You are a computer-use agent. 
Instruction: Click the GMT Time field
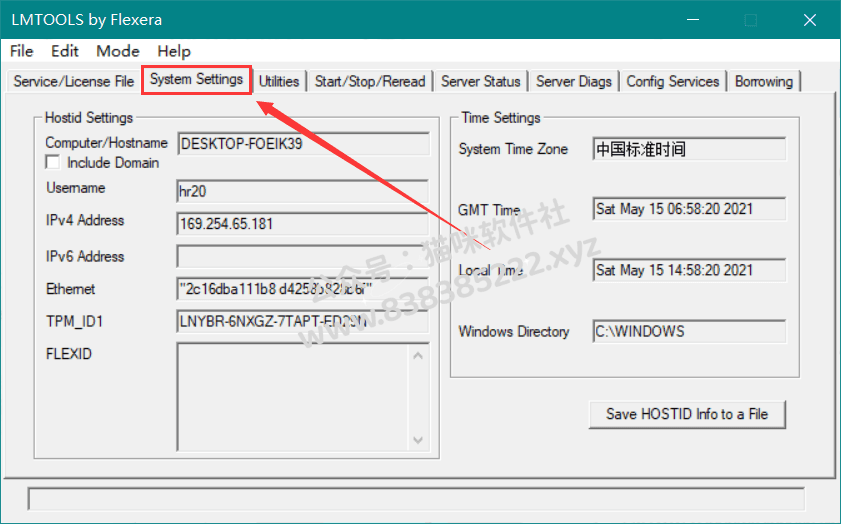[689, 209]
